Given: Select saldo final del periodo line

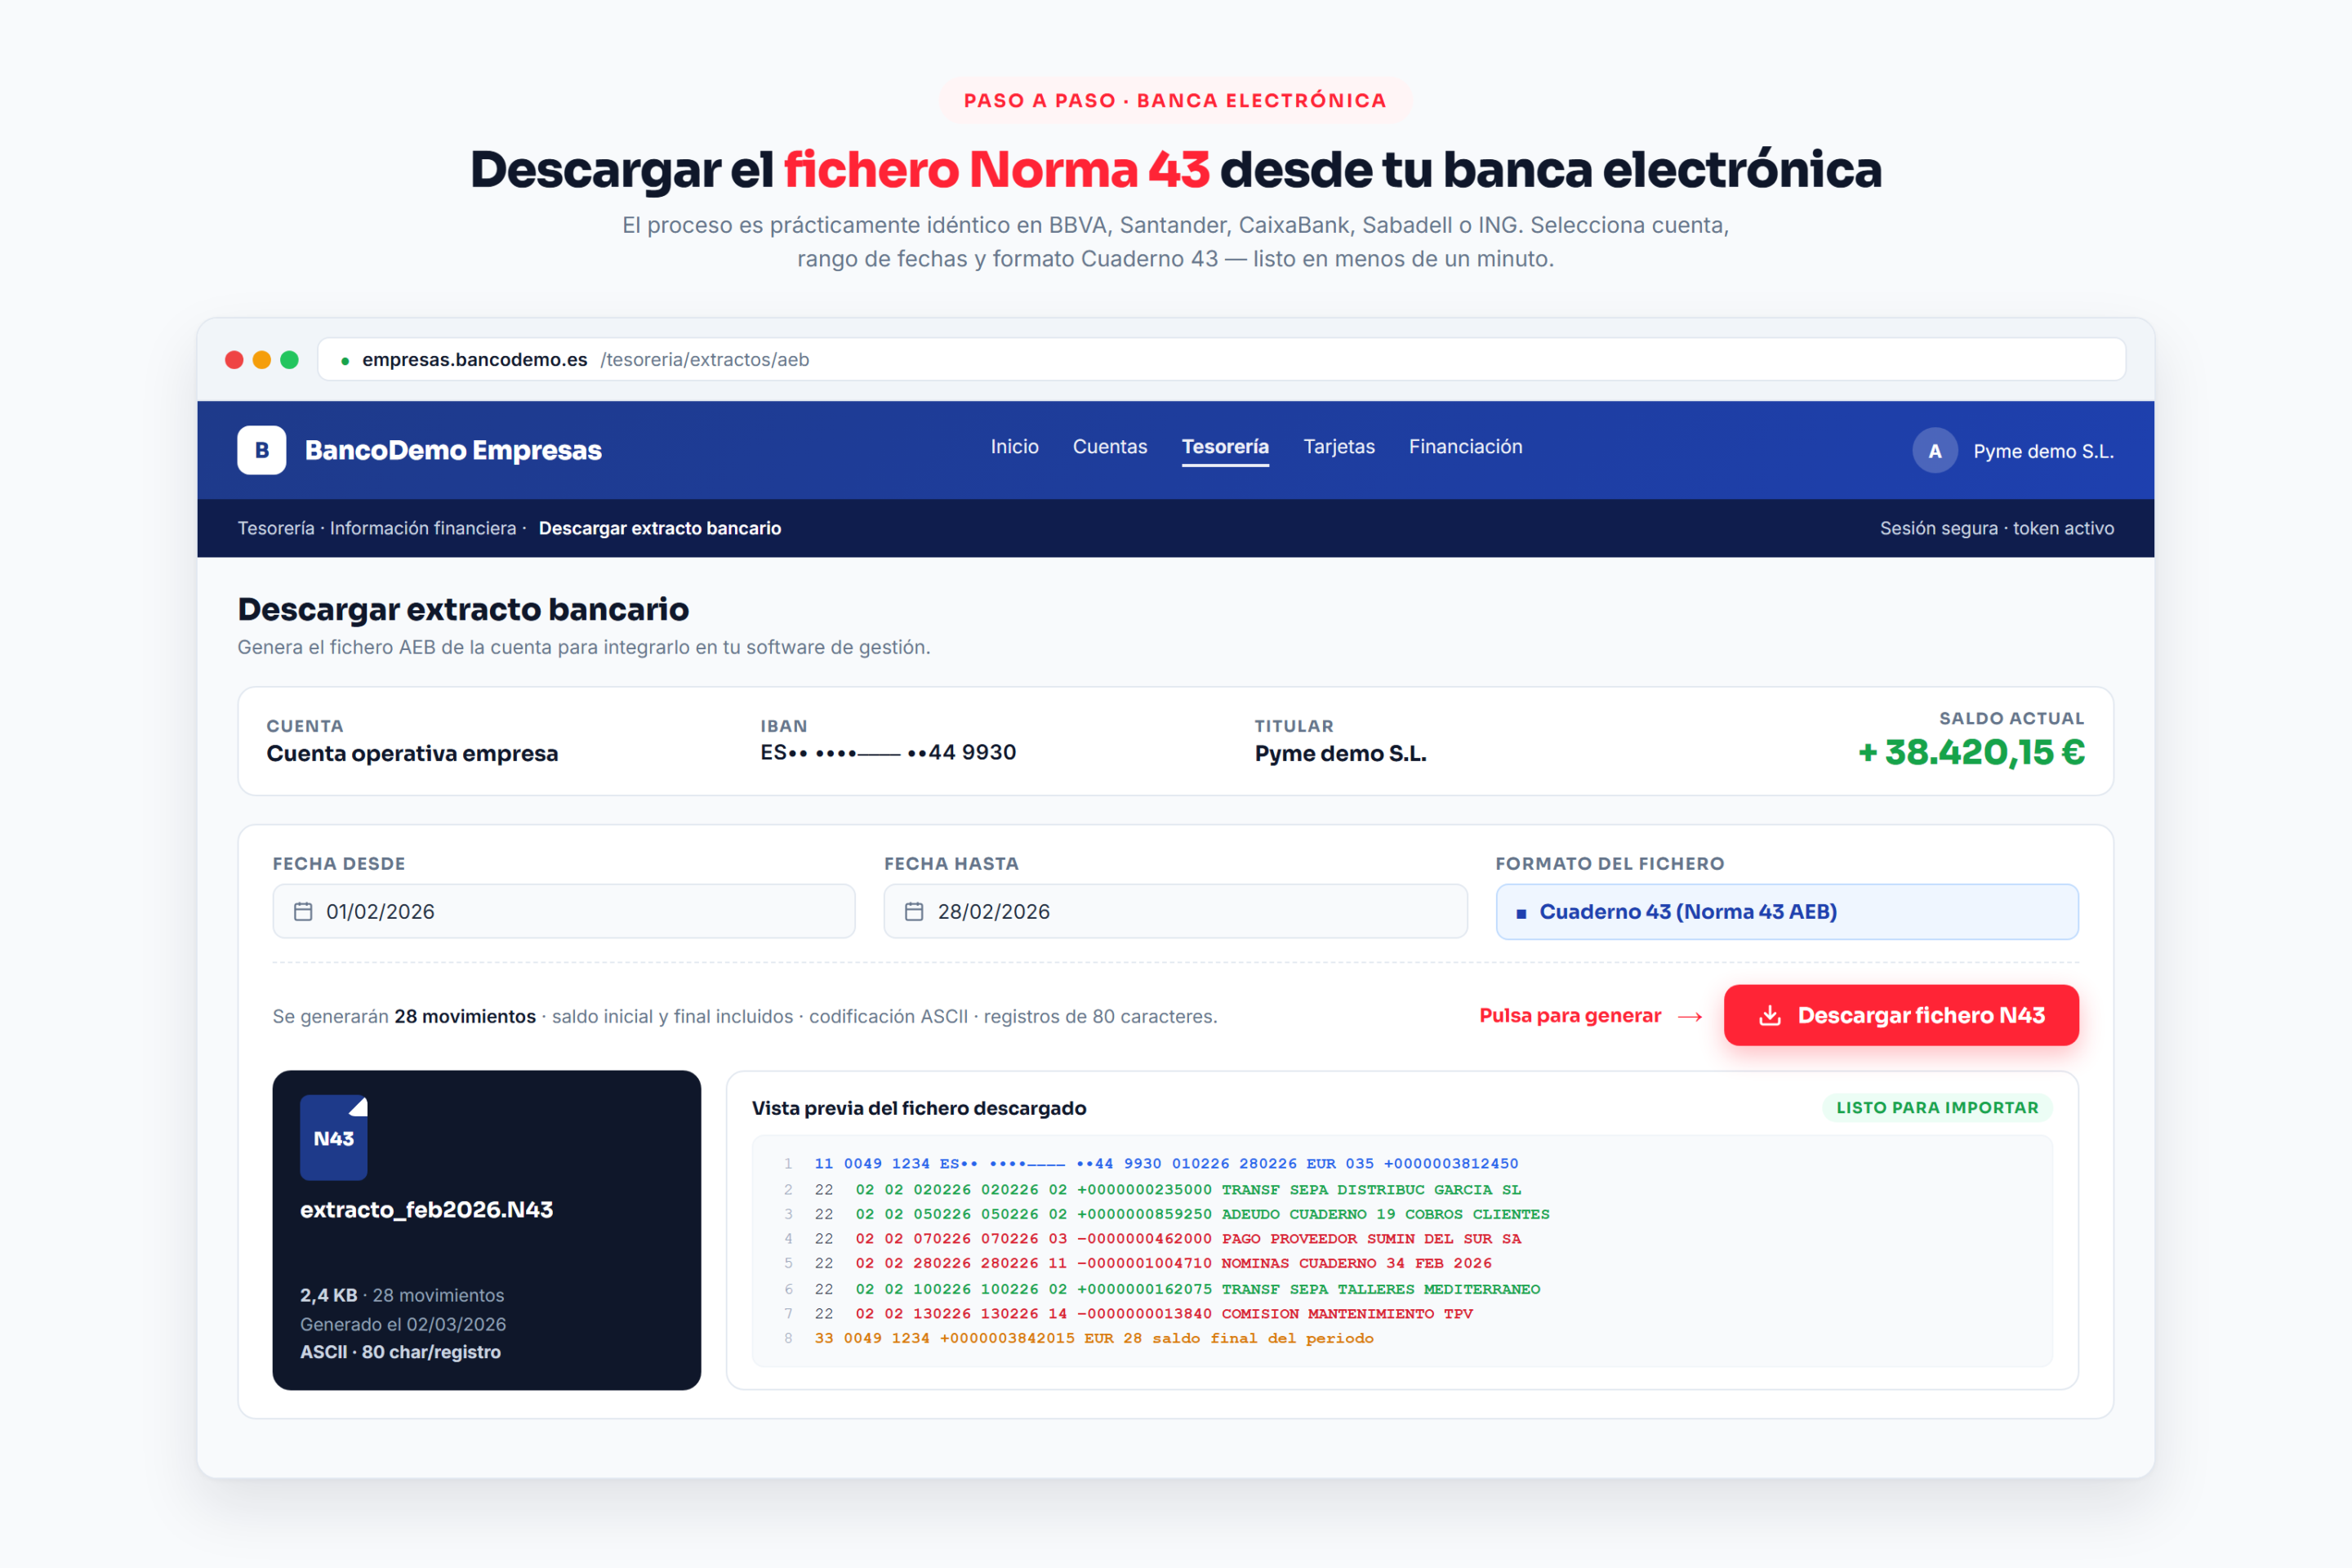Looking at the screenshot, I should coord(1094,1338).
